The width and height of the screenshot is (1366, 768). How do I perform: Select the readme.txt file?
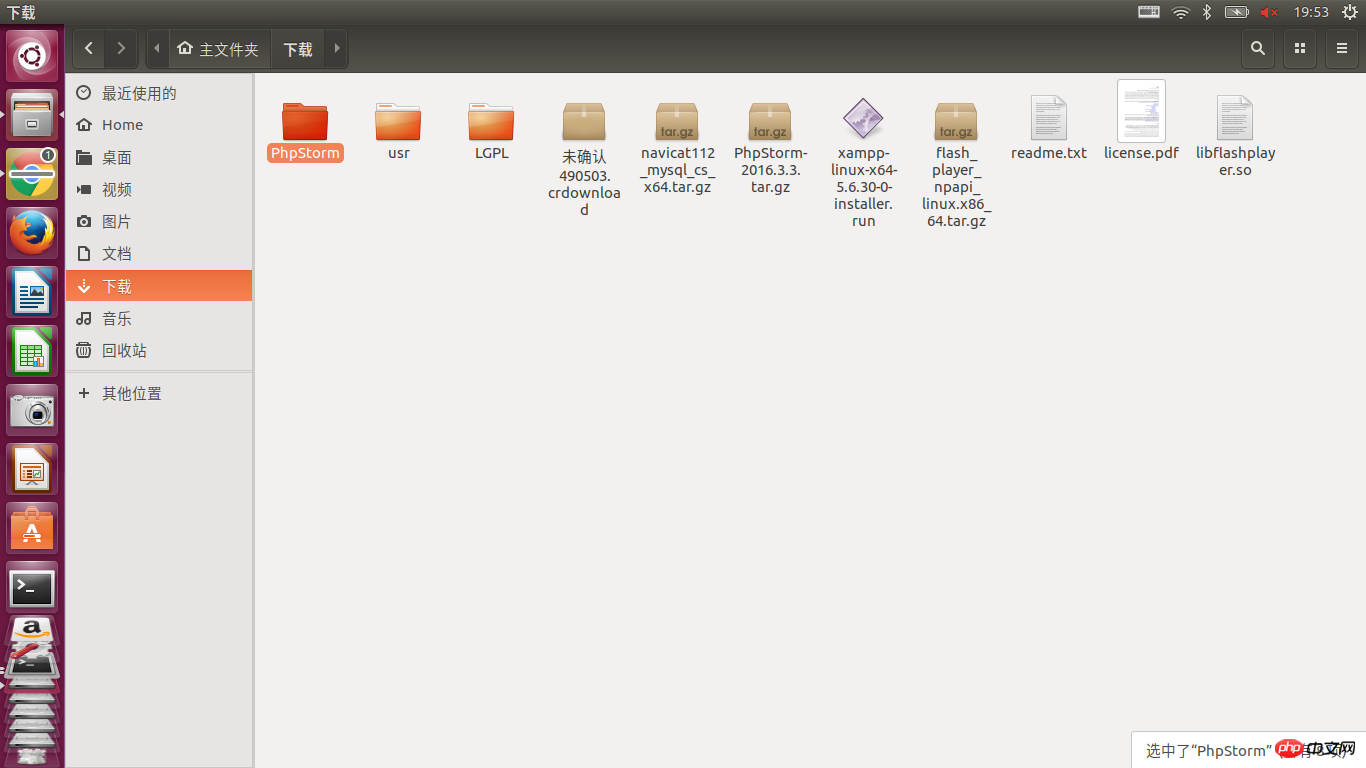coord(1049,118)
